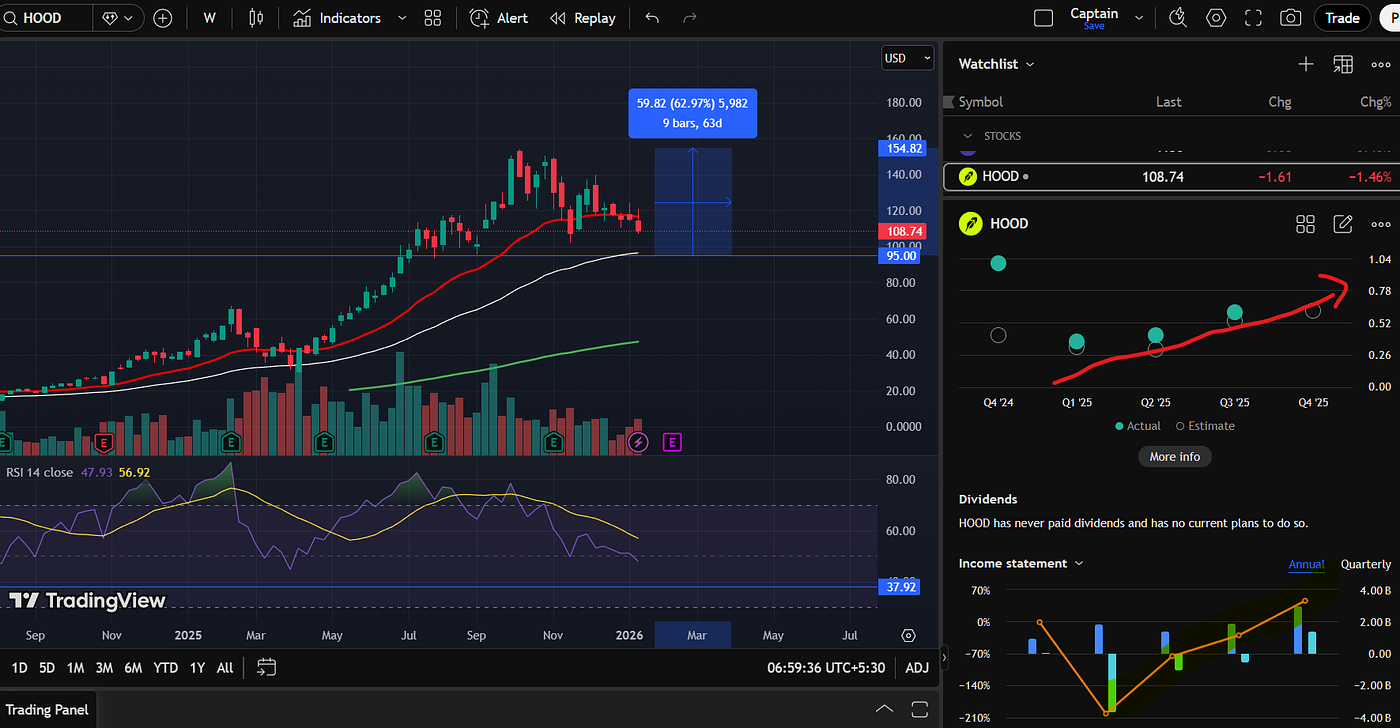Select the HOOD row in the watchlist
Screen dimensions: 1400x728
tap(1170, 176)
